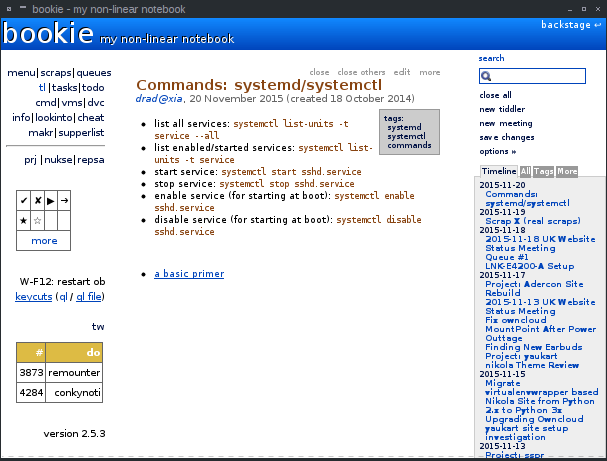607x461 pixels.
Task: Click the checkmark icon in the symbol grid
Action: [x=24, y=201]
